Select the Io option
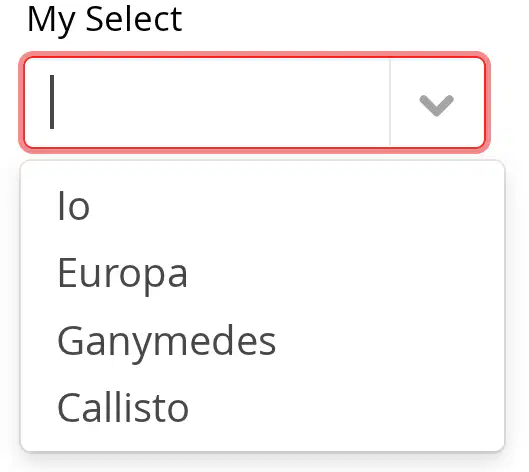The image size is (529, 472). click(x=262, y=206)
